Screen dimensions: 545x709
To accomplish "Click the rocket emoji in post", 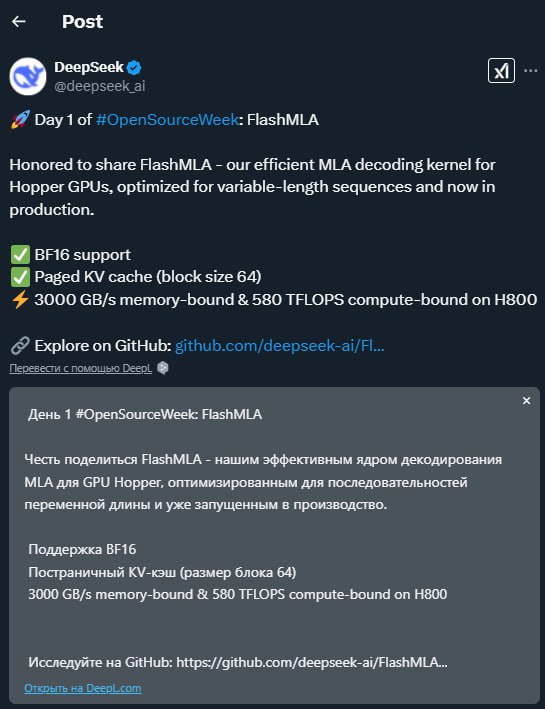I will pos(20,119).
